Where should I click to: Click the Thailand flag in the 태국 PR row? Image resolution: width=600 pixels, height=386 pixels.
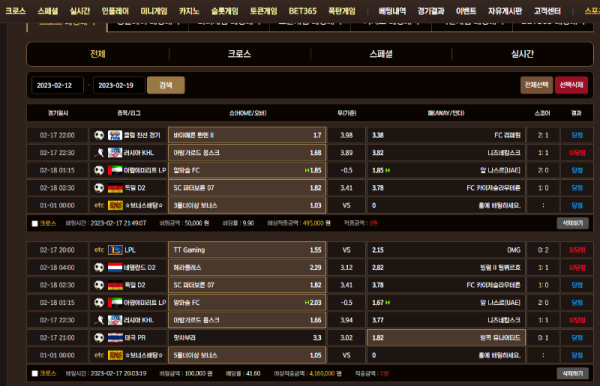coord(115,338)
